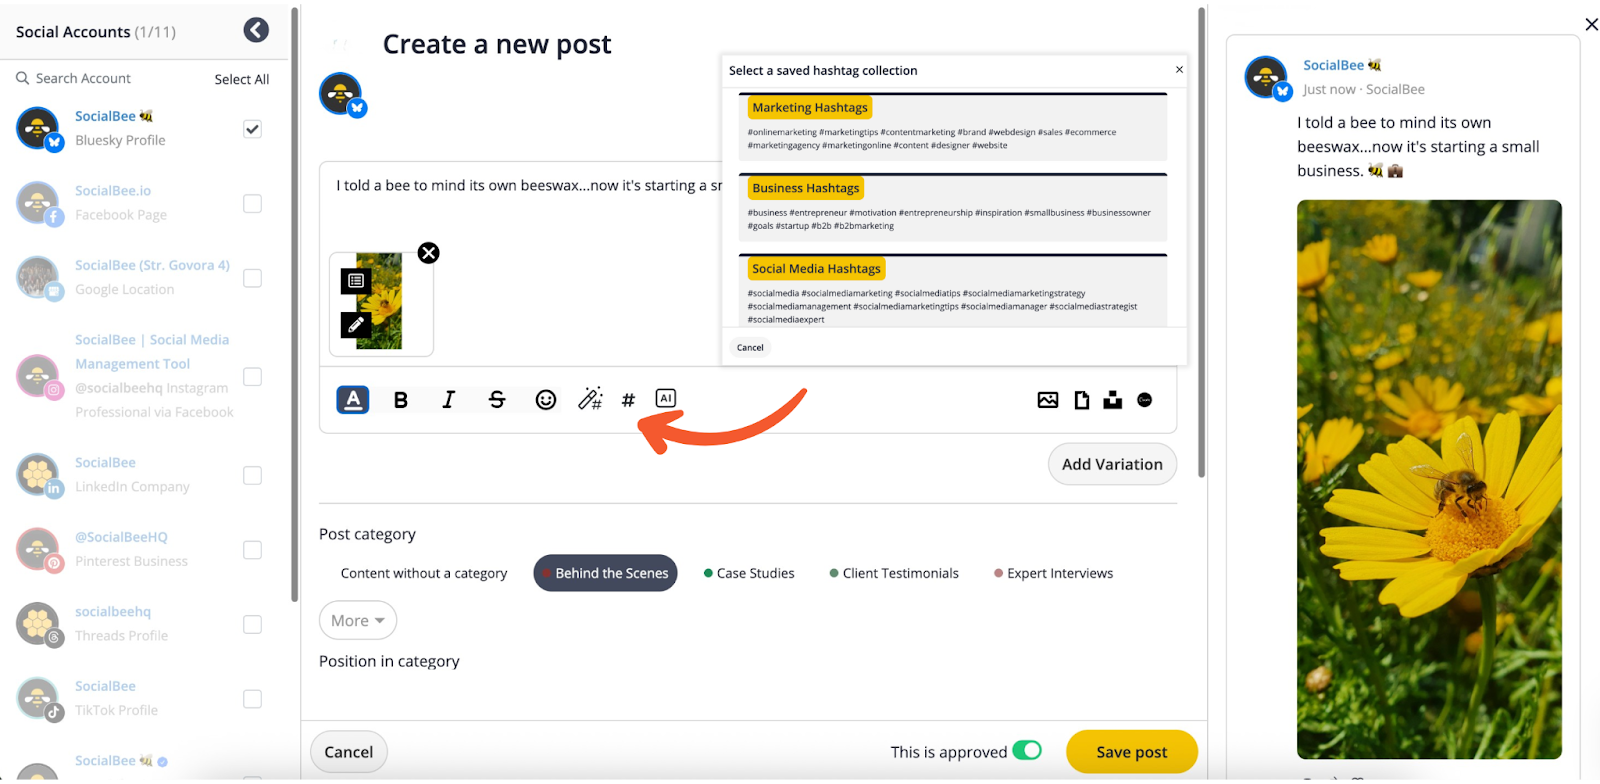Apply italic formatting to post text

449,400
